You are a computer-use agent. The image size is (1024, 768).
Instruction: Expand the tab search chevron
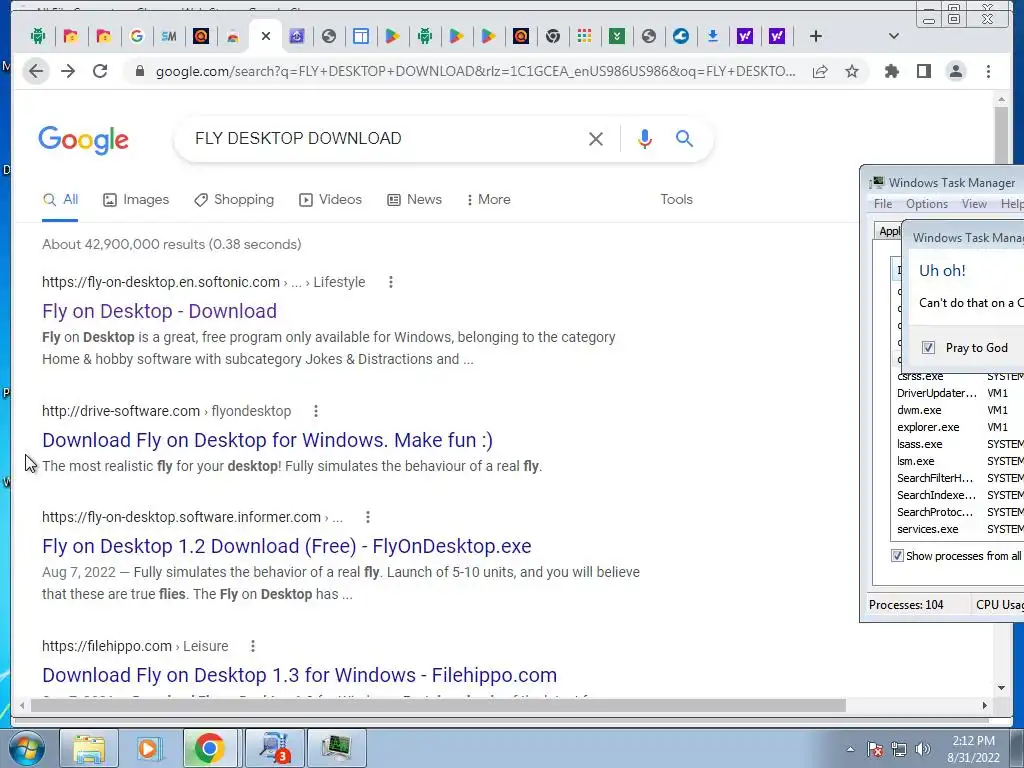click(x=894, y=37)
